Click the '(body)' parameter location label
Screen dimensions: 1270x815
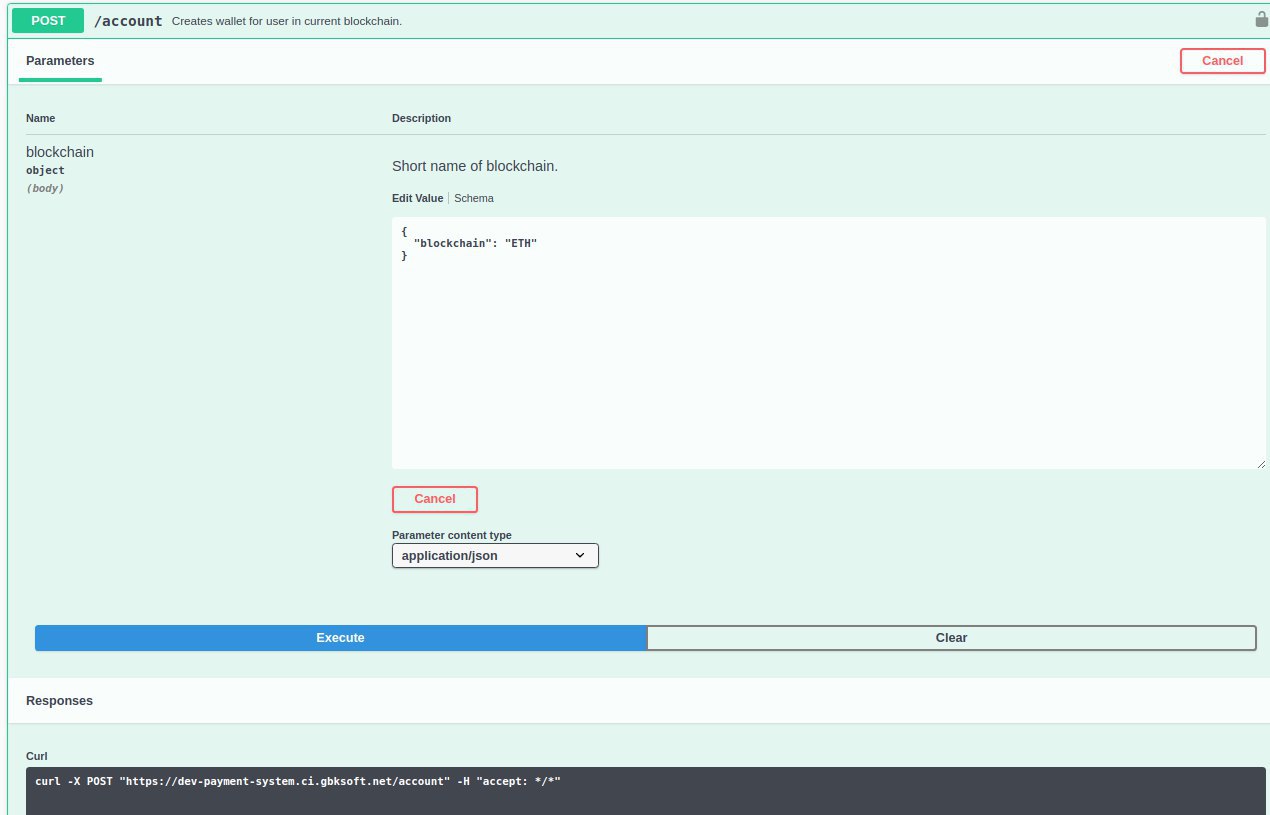(x=45, y=188)
